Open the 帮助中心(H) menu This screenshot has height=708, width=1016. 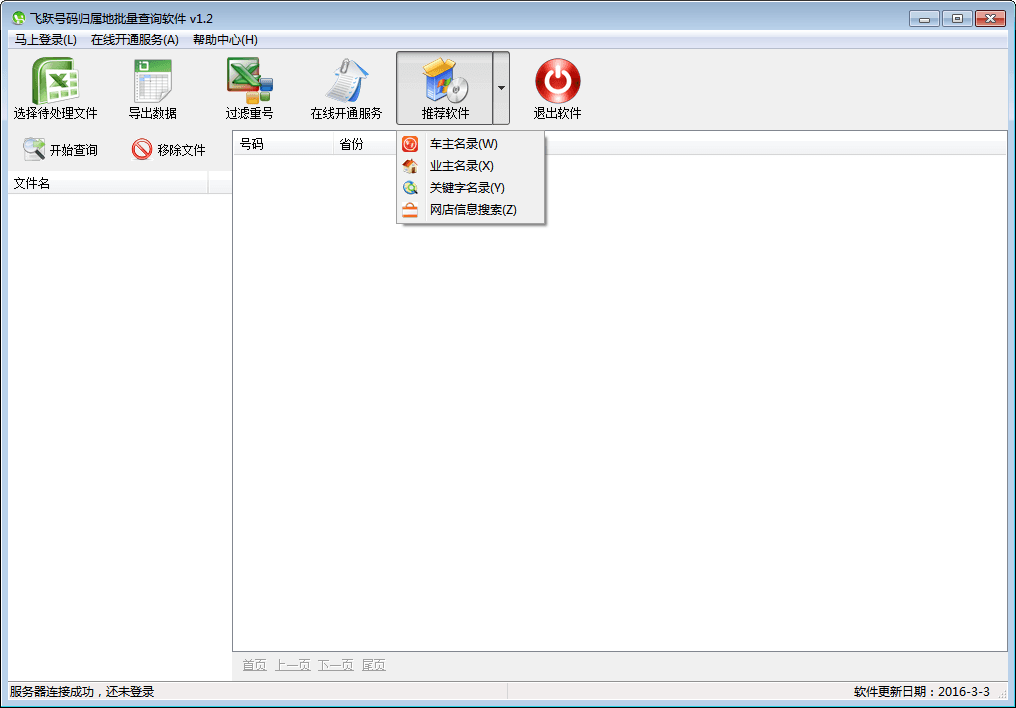[225, 40]
